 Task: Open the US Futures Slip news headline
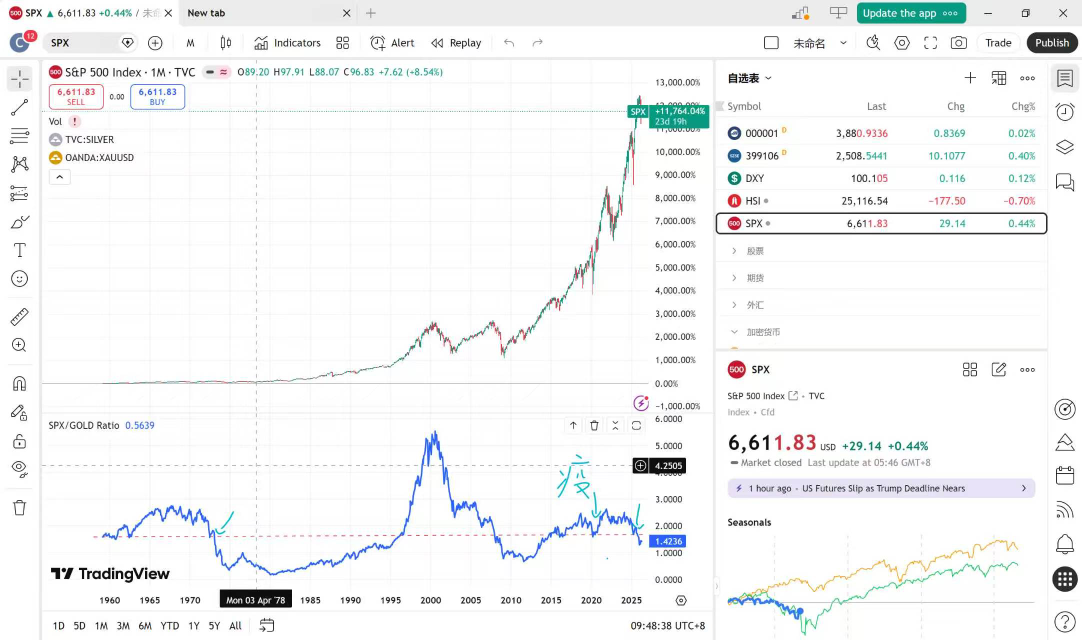pyautogui.click(x=881, y=488)
